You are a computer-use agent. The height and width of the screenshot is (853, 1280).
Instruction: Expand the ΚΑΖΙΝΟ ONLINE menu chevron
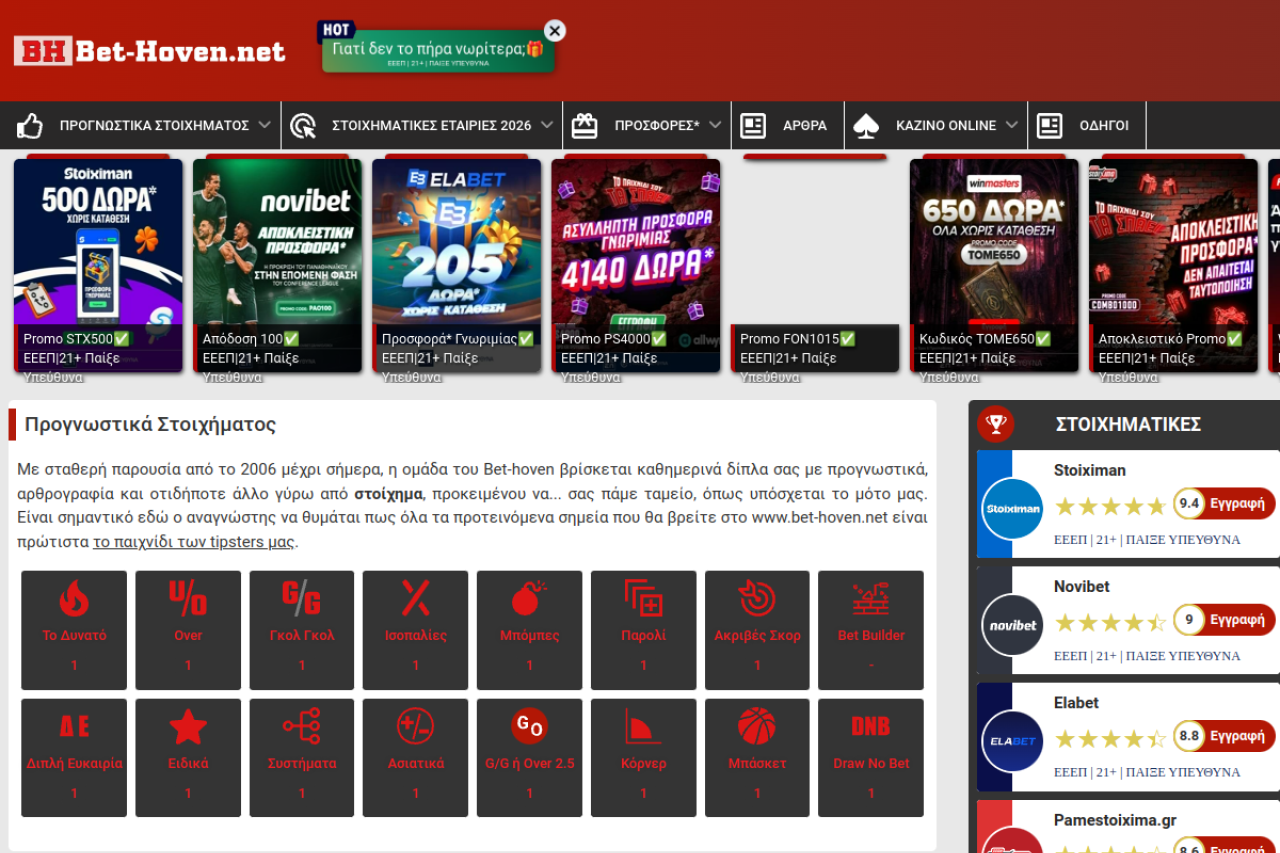click(1012, 125)
